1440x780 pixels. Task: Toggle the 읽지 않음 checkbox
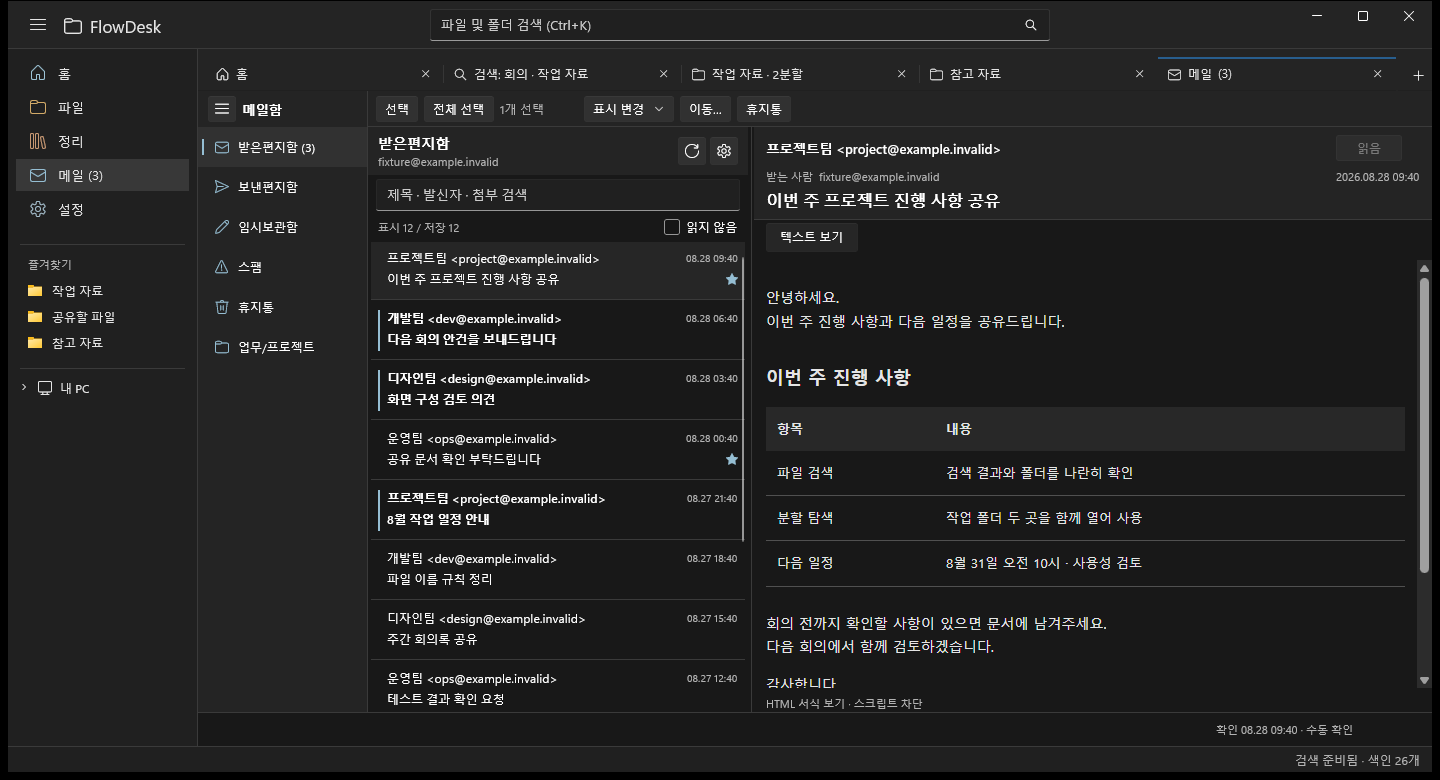672,227
